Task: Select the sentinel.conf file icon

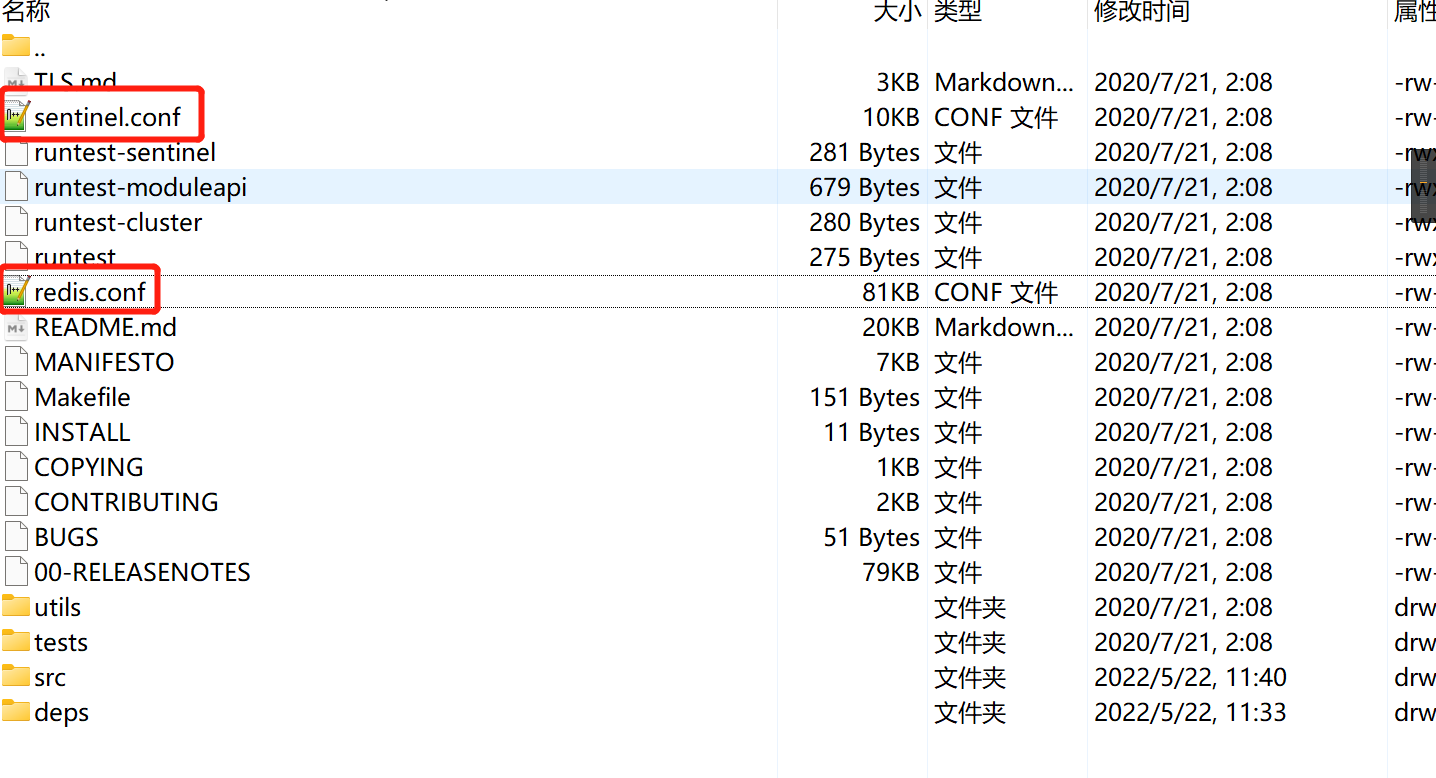Action: [17, 117]
